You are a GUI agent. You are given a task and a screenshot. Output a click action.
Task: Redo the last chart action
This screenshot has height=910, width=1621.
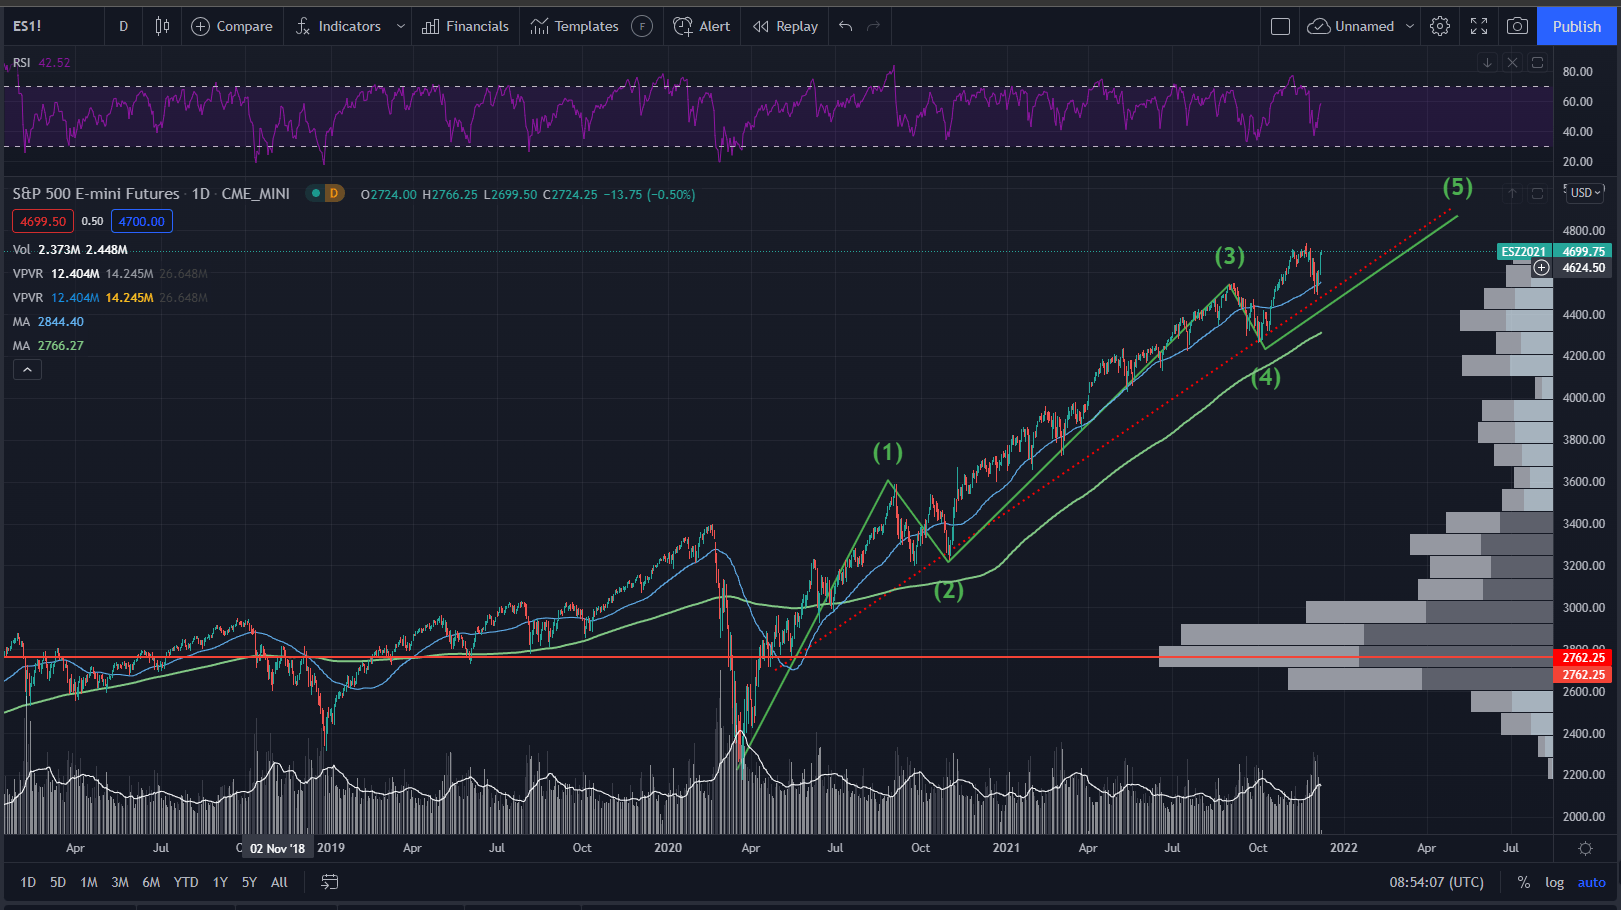point(874,26)
